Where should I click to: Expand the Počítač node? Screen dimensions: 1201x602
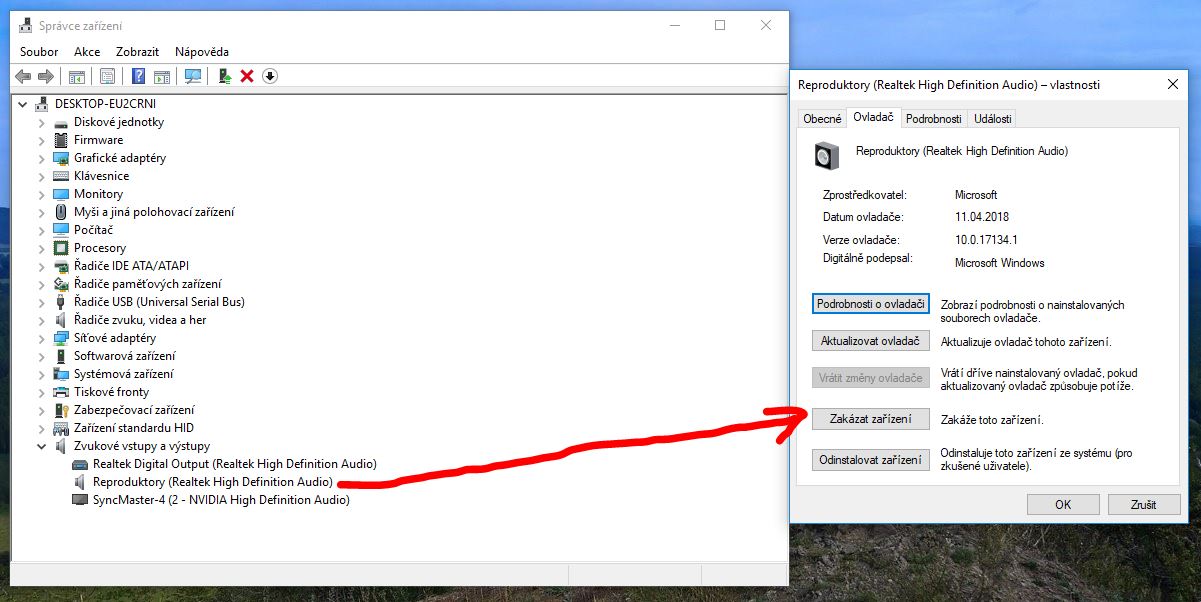42,230
